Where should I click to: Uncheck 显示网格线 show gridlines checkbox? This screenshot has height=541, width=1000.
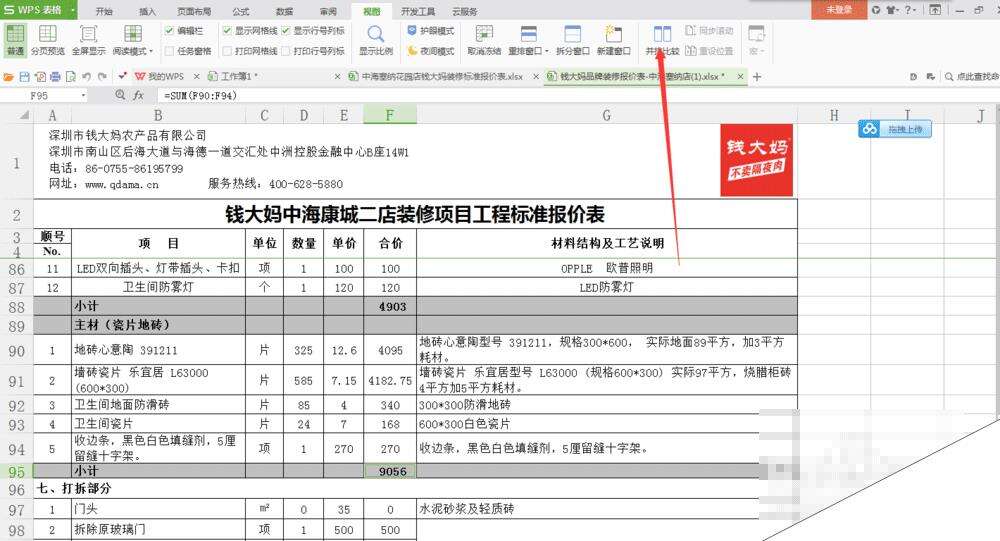click(x=227, y=30)
